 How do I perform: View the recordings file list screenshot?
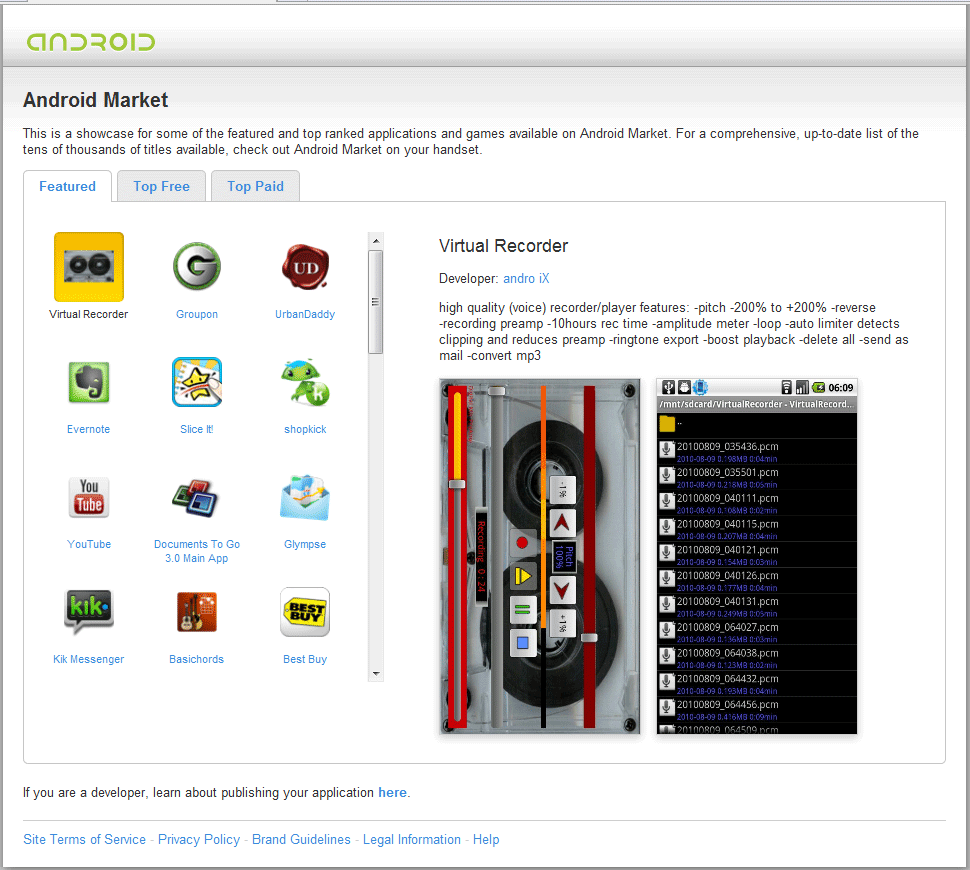(x=757, y=556)
